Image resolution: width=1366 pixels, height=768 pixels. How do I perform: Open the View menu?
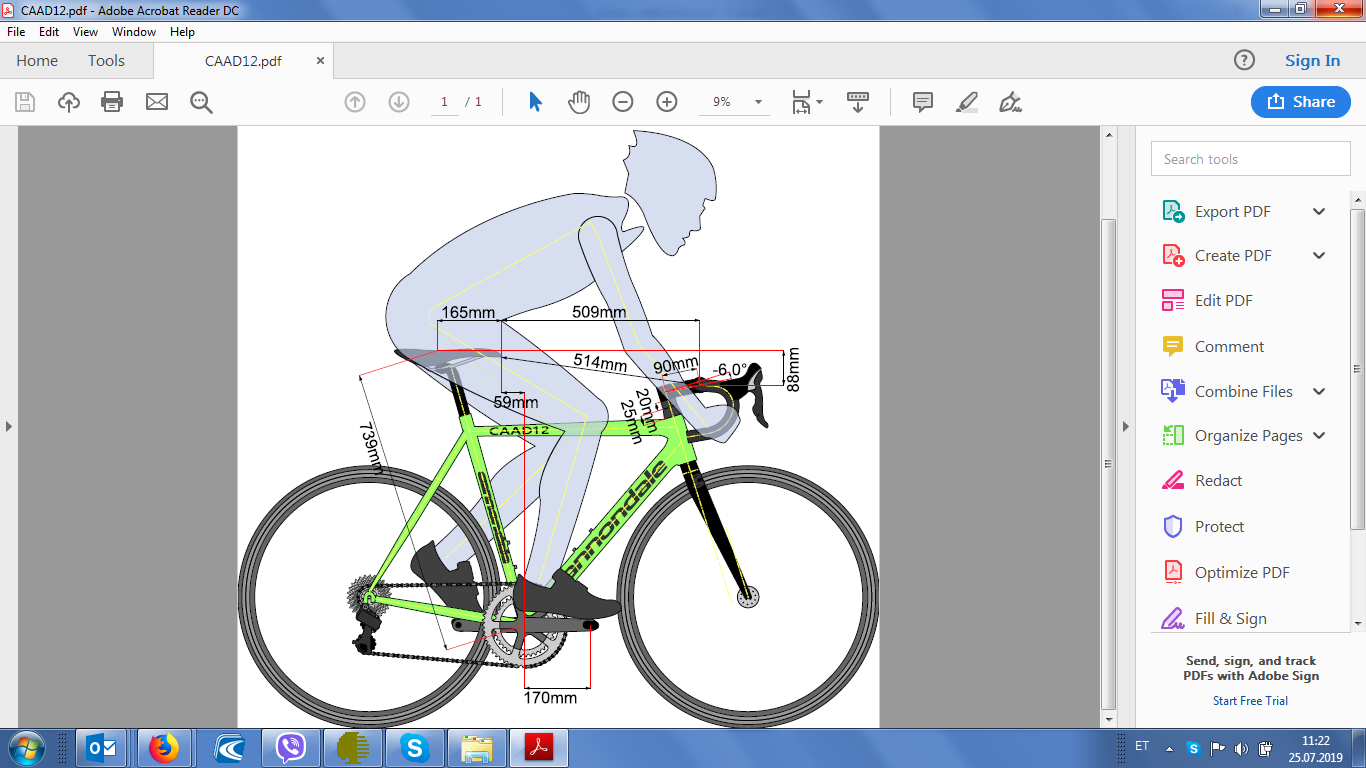[85, 32]
